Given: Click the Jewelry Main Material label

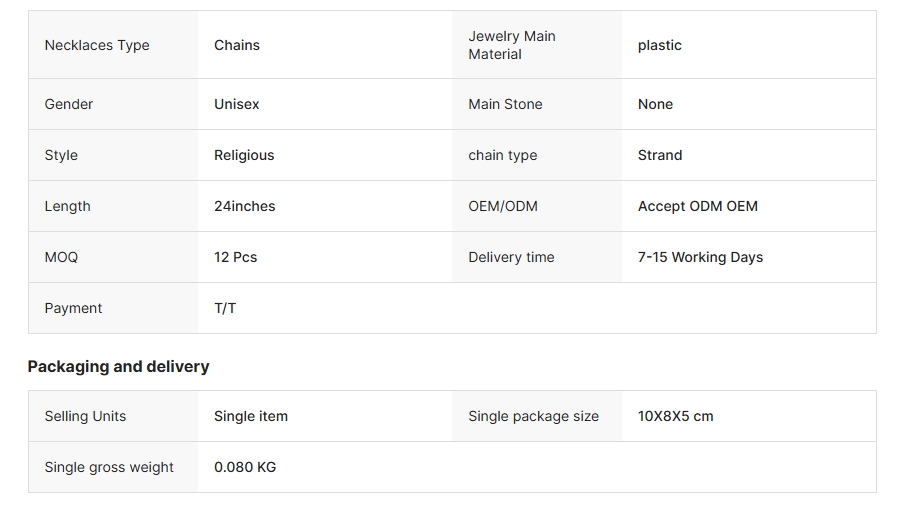Looking at the screenshot, I should tap(512, 45).
